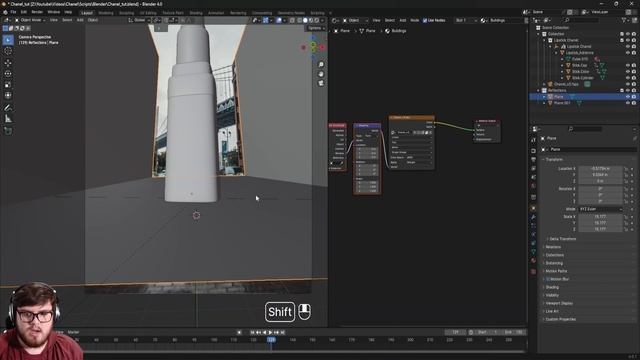The image size is (640, 360).
Task: Click the current frame marker in timeline
Action: point(271,340)
